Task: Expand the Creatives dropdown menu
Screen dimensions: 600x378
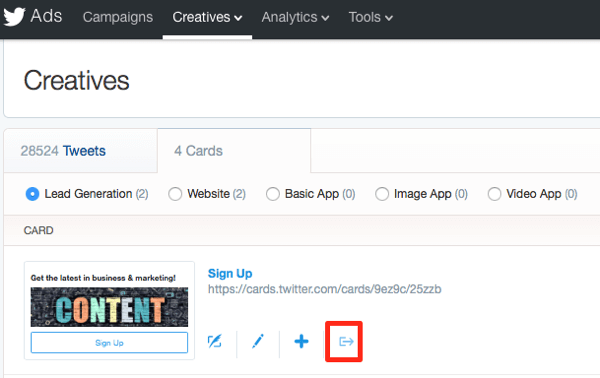Action: point(207,17)
